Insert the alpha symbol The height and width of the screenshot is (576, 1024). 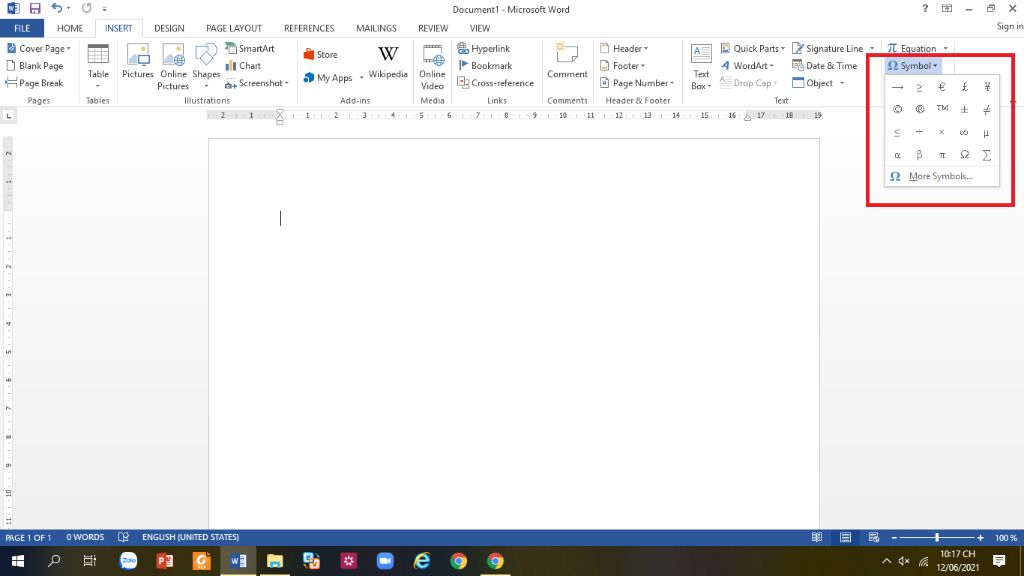pyautogui.click(x=897, y=155)
